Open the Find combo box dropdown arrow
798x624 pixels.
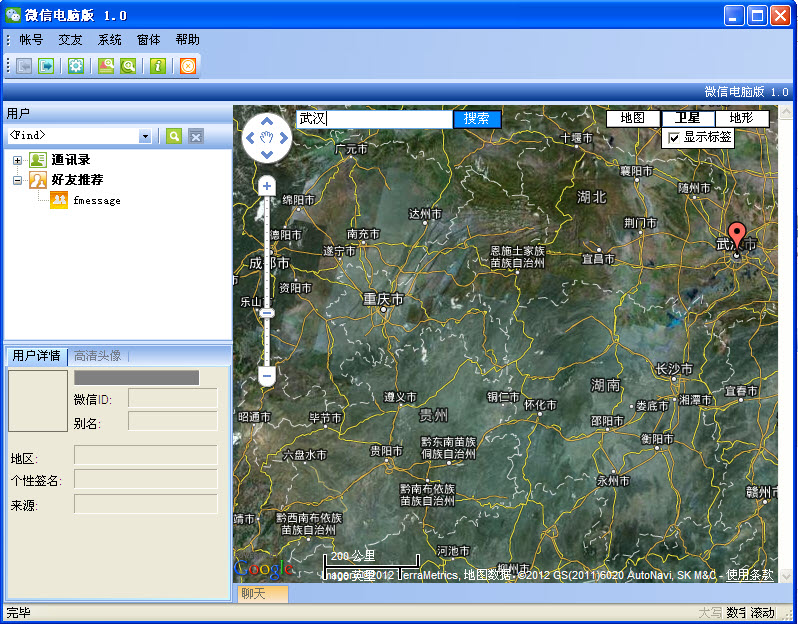pos(145,136)
